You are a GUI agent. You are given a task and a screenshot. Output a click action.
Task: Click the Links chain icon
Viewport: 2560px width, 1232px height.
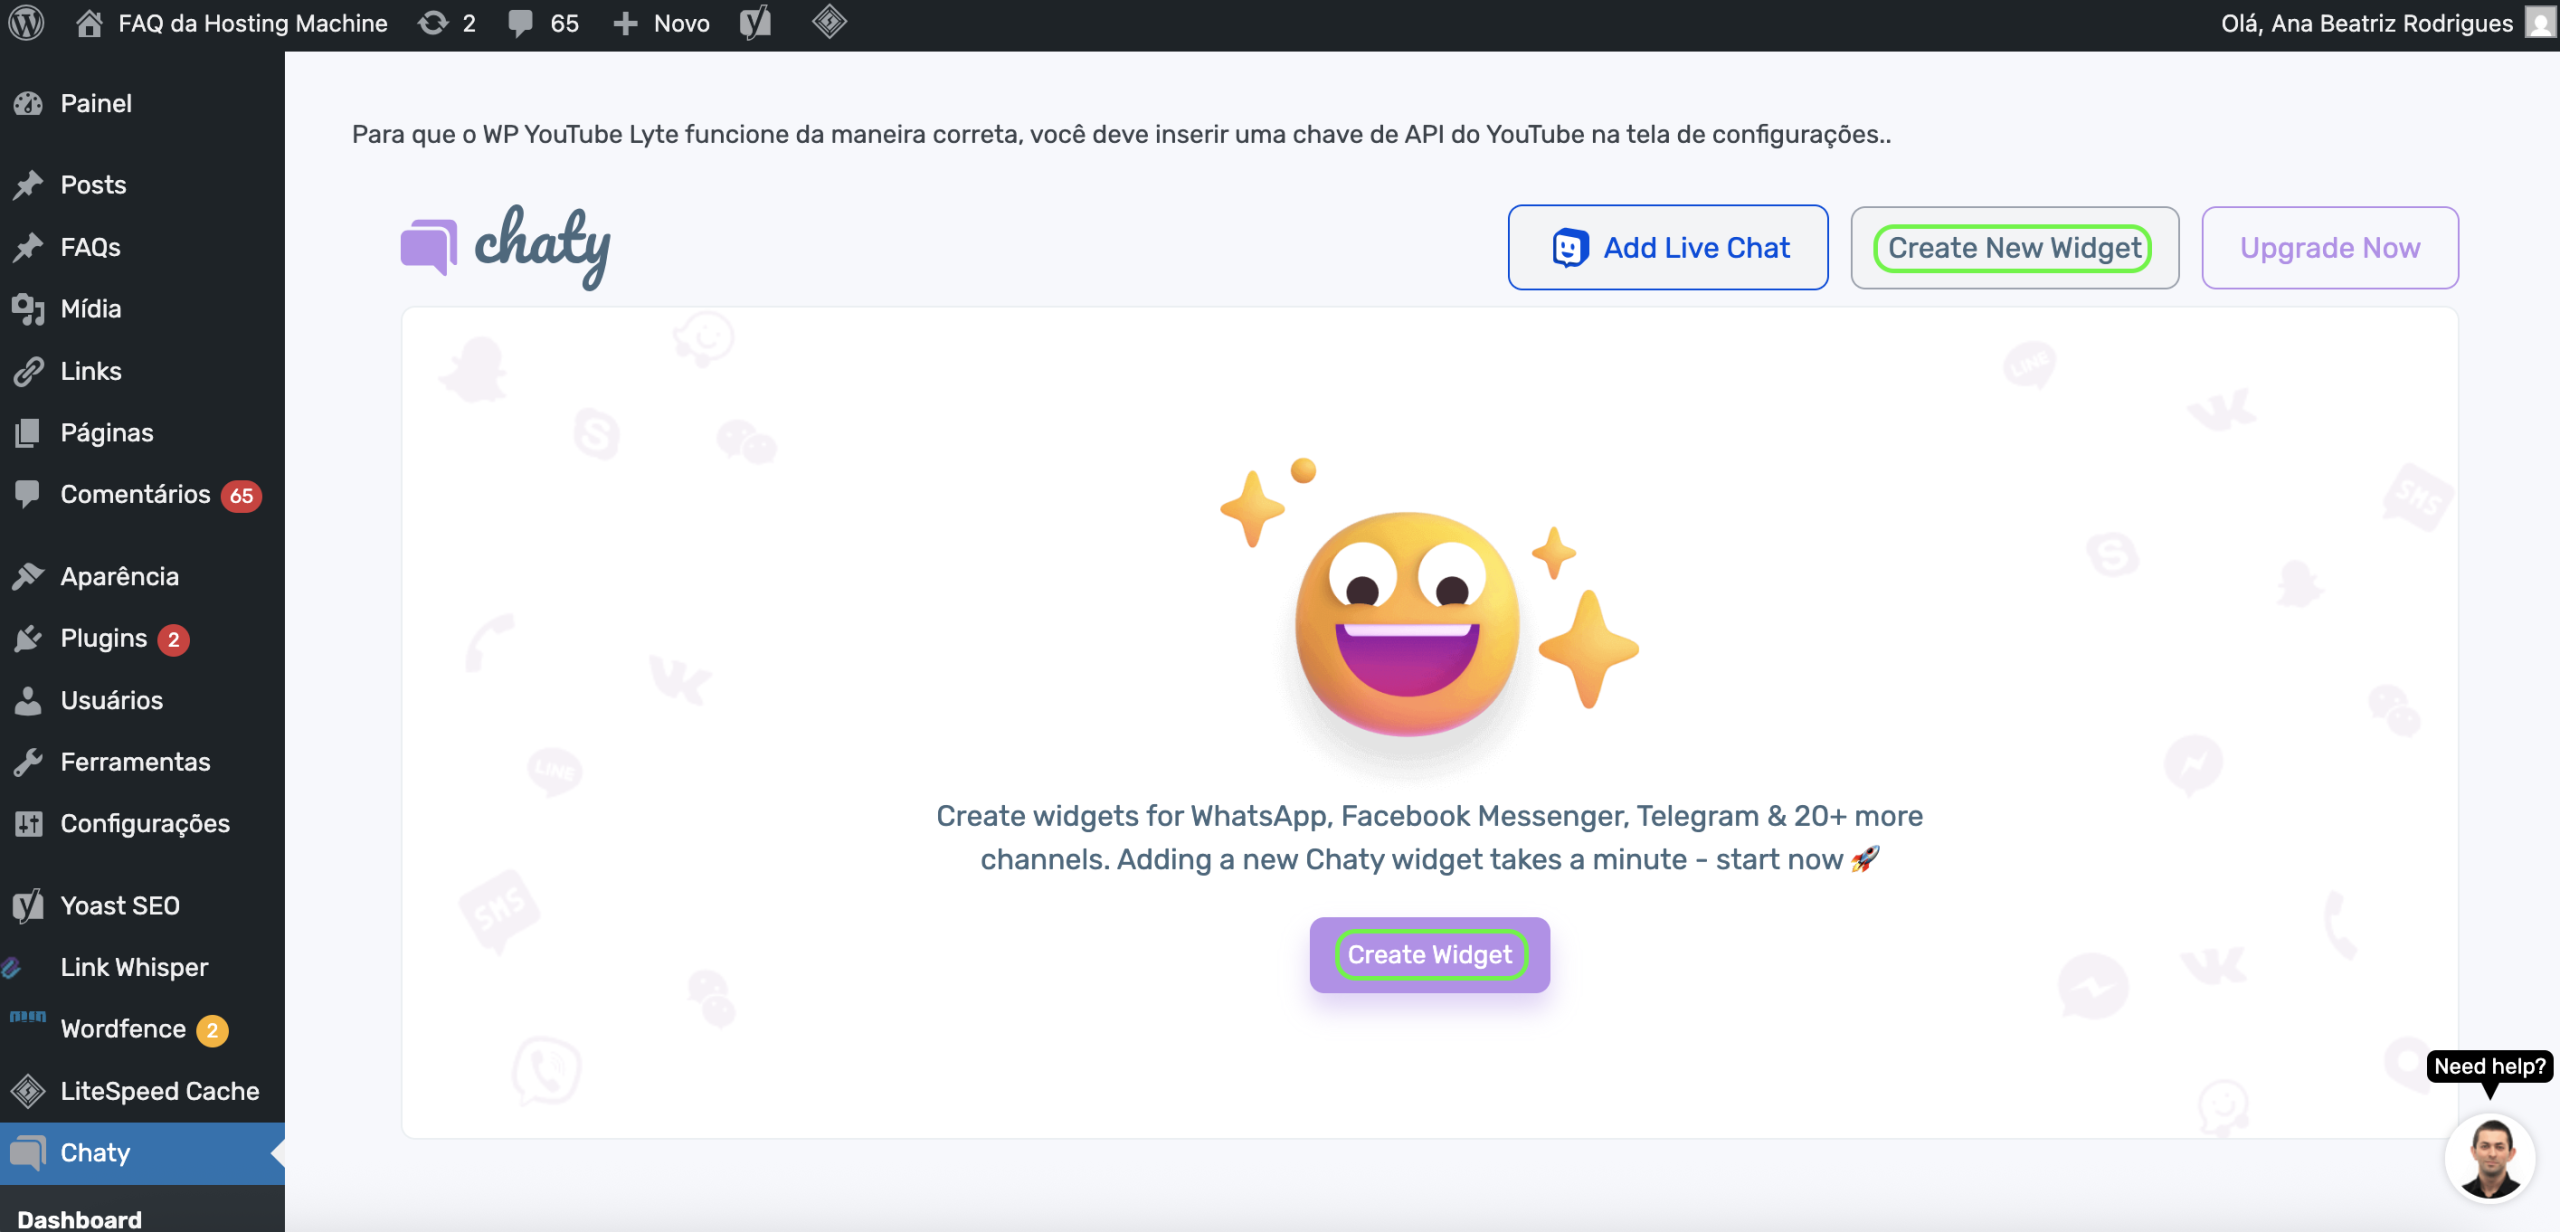28,371
